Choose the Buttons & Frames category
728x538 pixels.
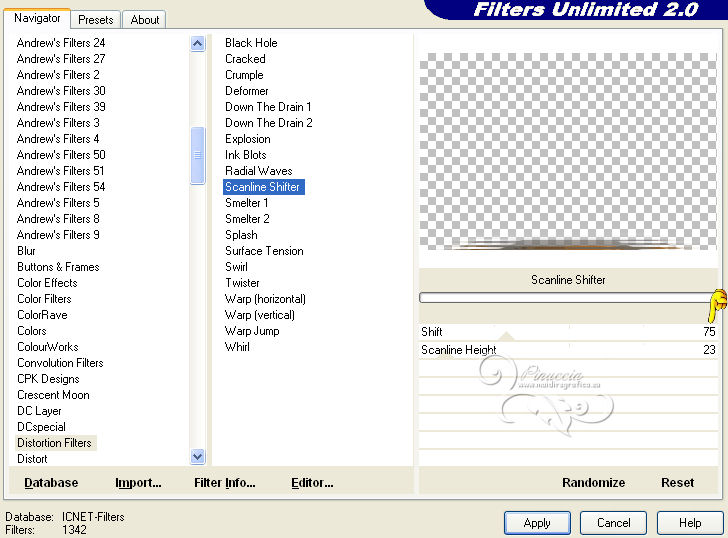pos(58,267)
